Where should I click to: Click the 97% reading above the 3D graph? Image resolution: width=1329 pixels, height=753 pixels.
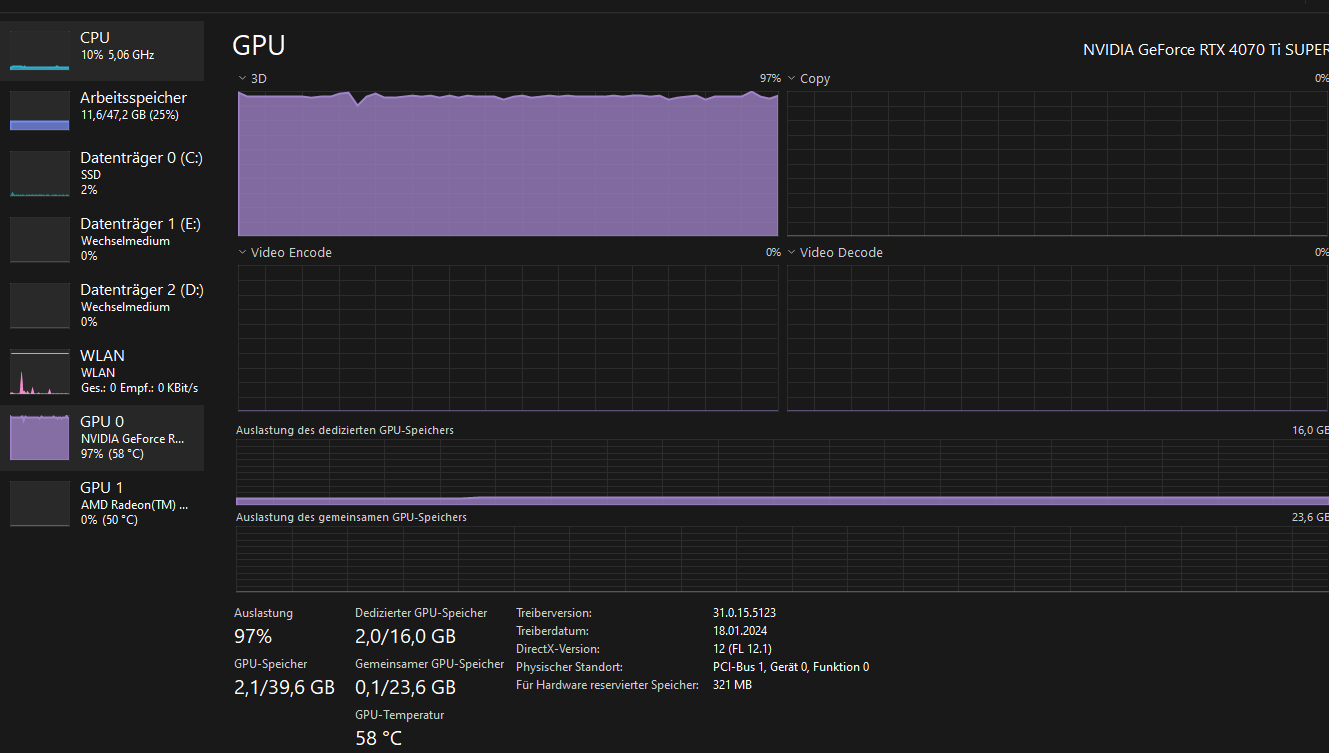click(770, 78)
